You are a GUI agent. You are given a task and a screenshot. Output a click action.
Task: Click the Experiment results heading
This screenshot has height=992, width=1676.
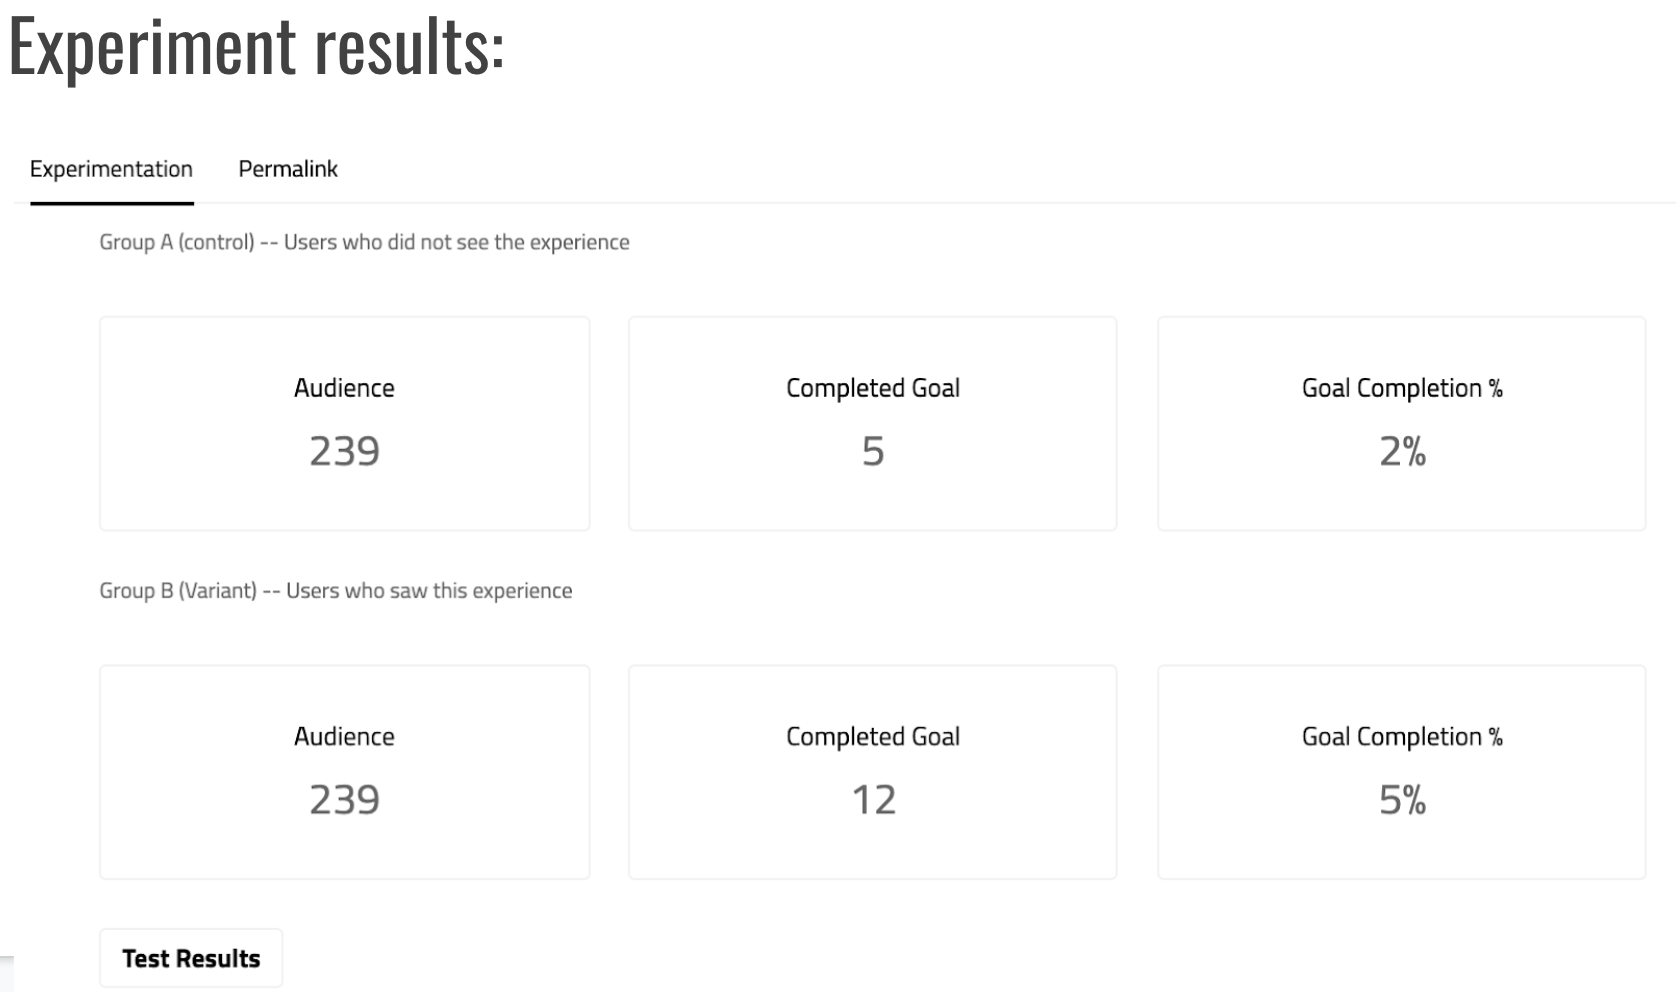click(257, 46)
